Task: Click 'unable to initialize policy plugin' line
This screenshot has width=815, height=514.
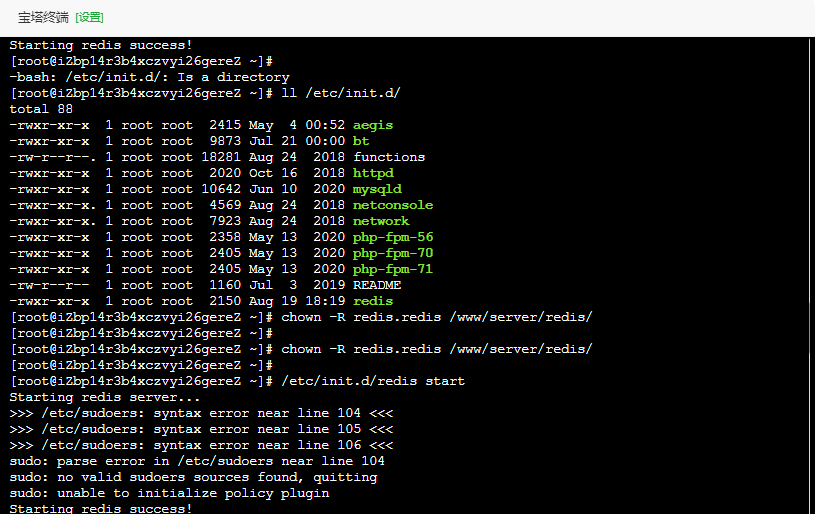Action: click(x=169, y=493)
